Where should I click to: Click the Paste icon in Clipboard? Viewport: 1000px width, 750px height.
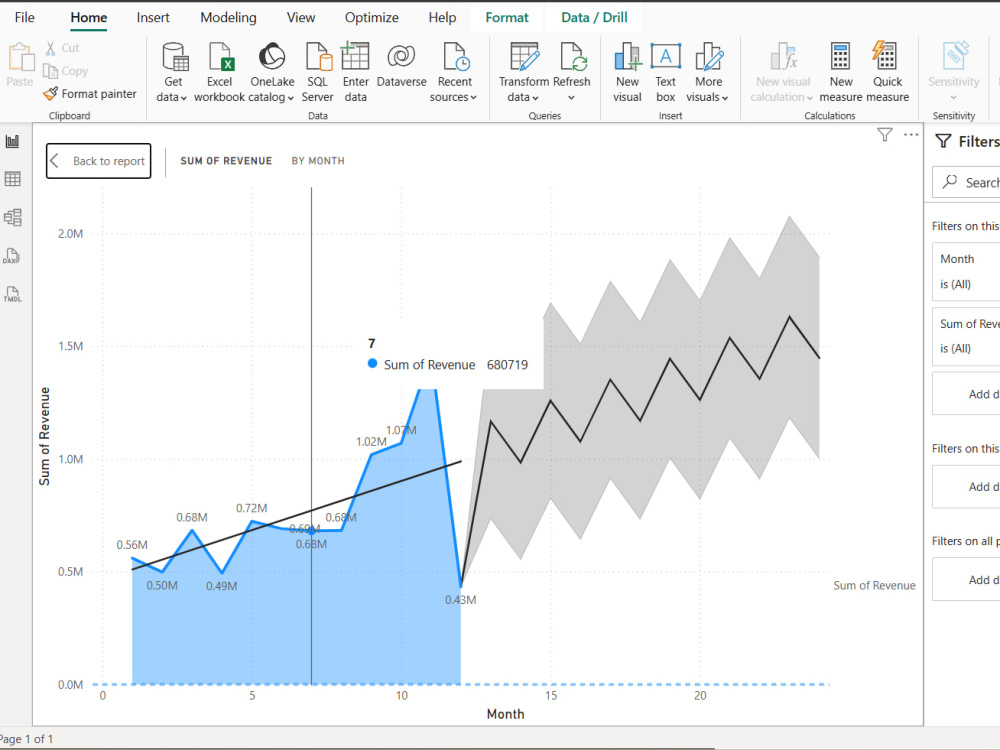click(x=20, y=57)
